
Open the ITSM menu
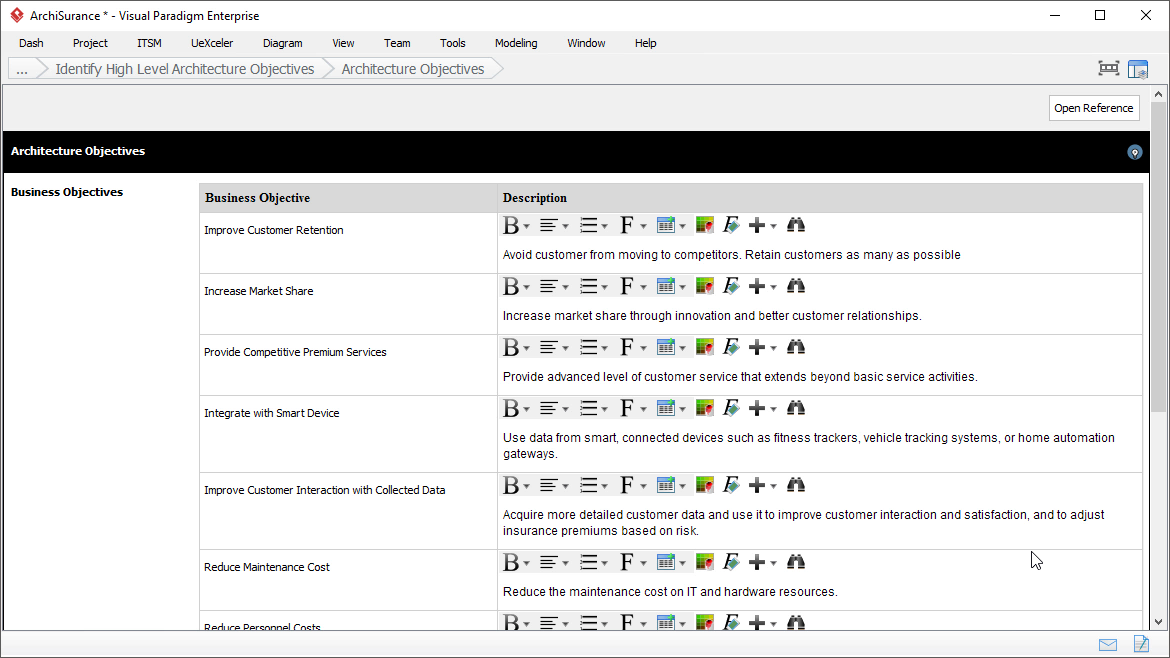click(149, 43)
